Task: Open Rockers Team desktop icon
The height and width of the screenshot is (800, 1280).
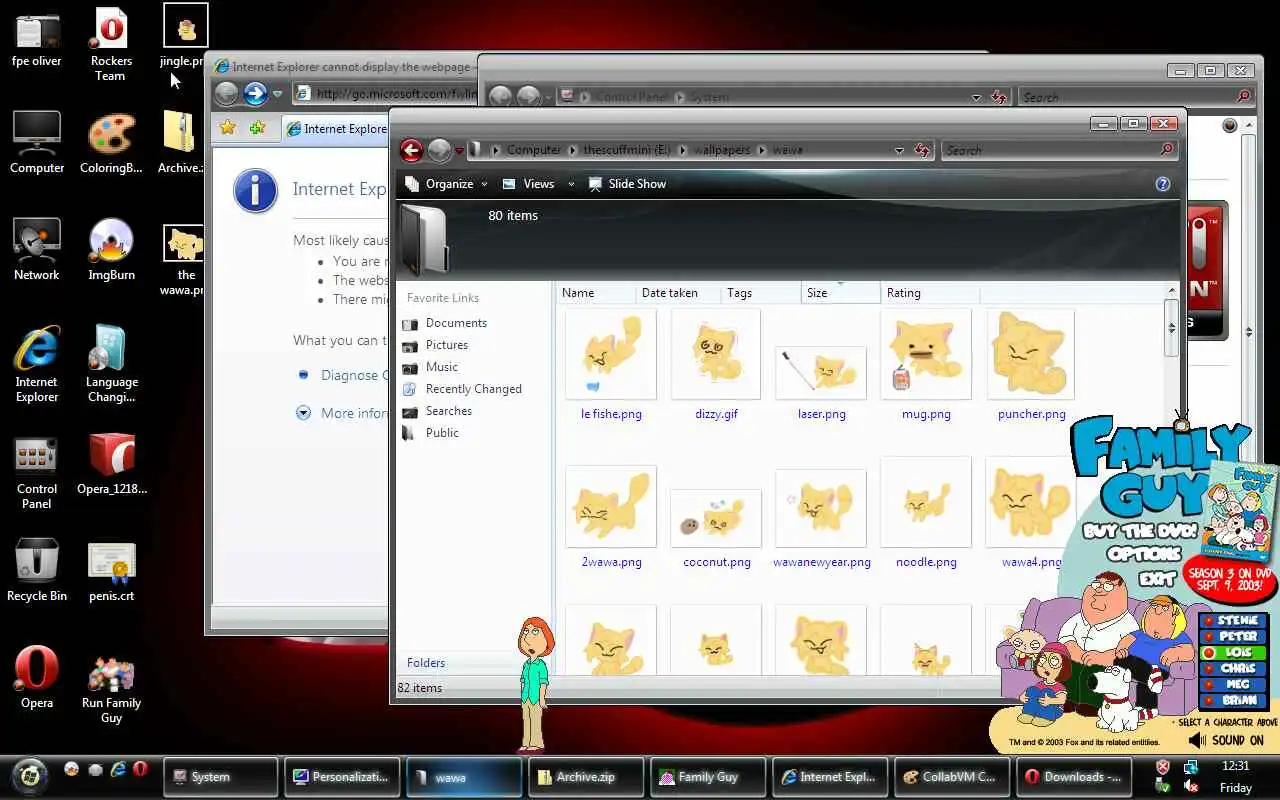Action: (111, 45)
